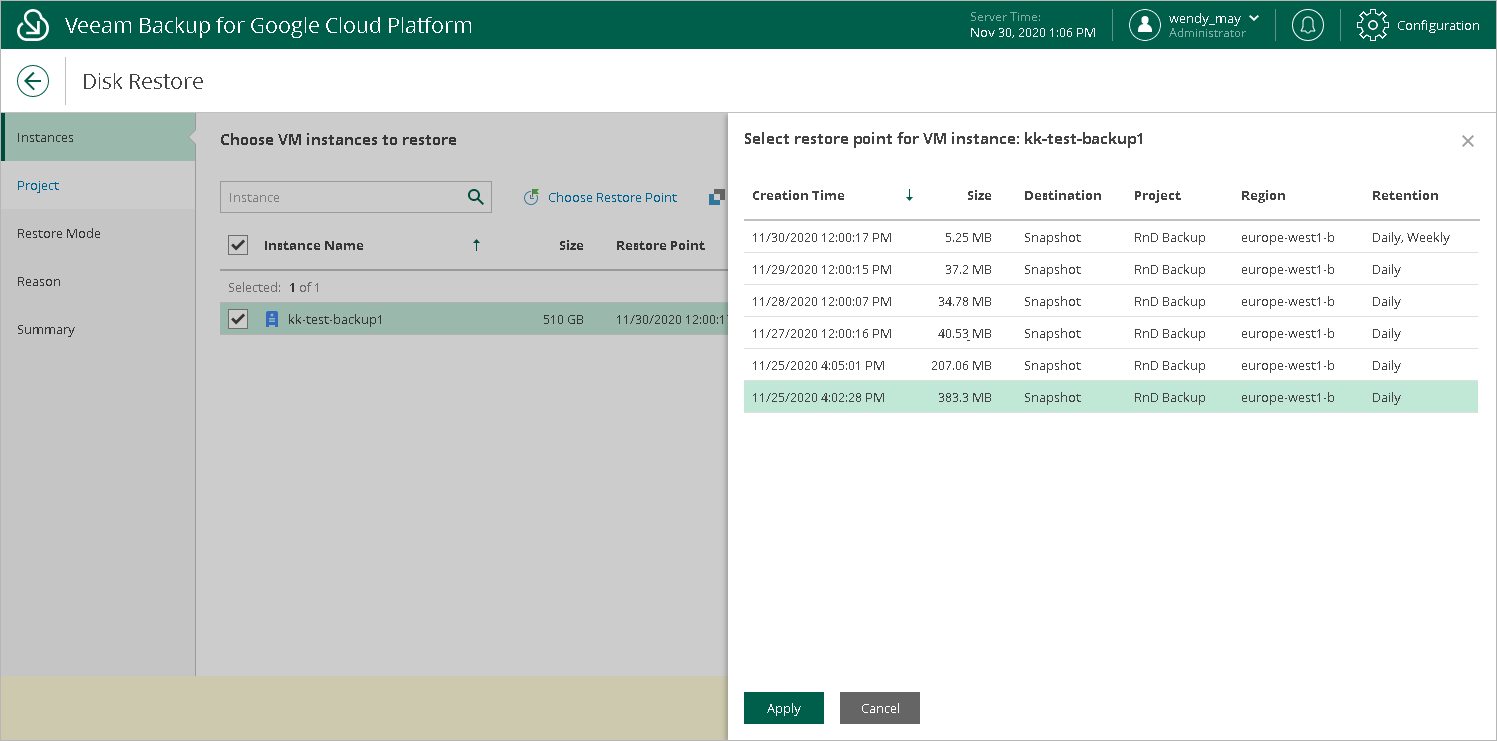Click the Disk Restore page title

click(x=143, y=81)
